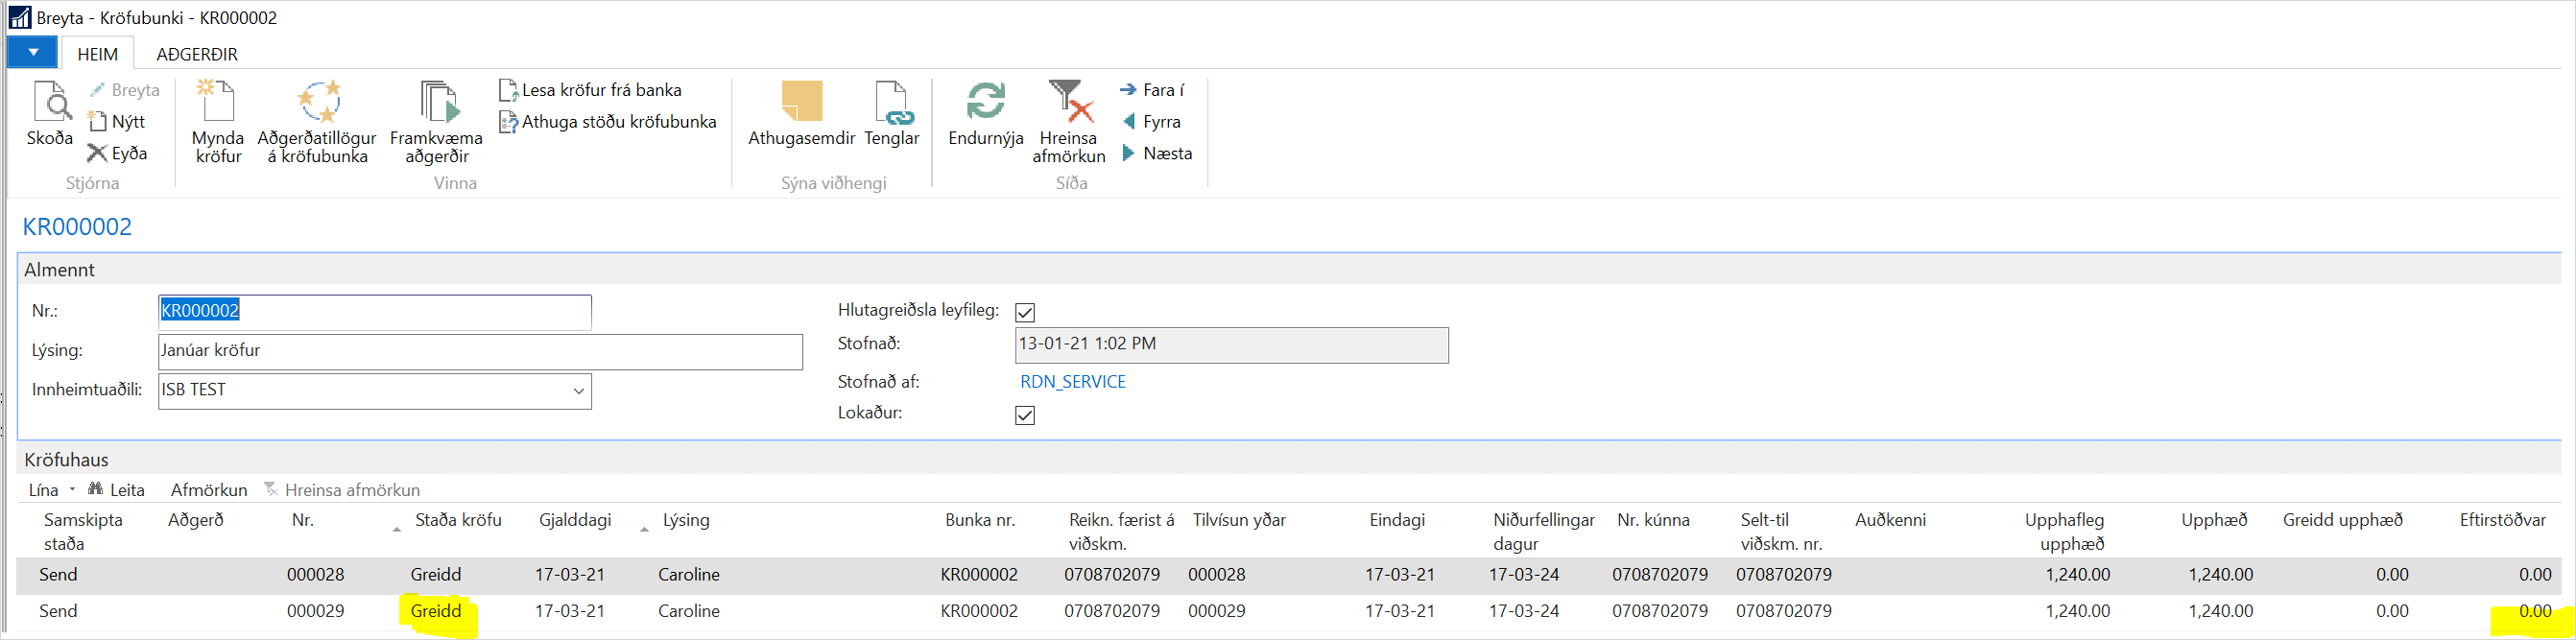The image size is (2576, 640).
Task: Open the Athugasemdir notes icon
Action: [801, 103]
